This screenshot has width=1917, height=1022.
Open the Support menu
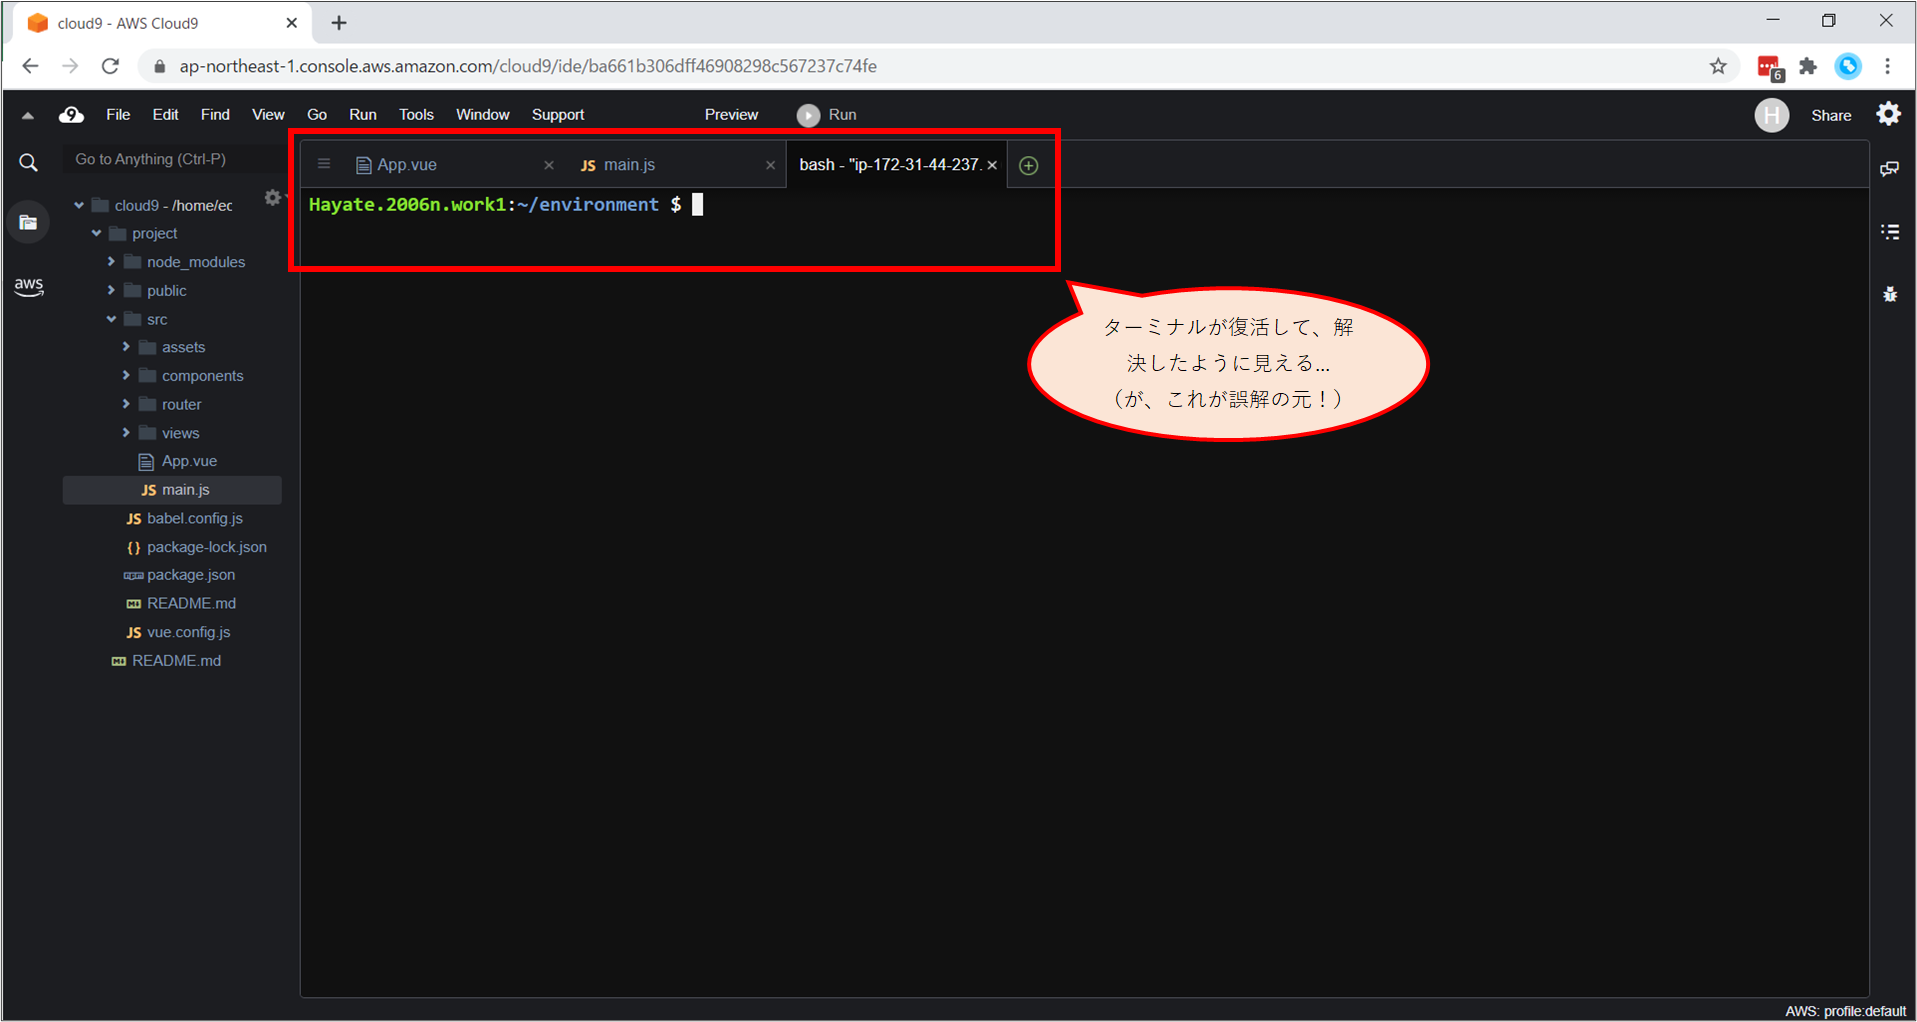[557, 115]
